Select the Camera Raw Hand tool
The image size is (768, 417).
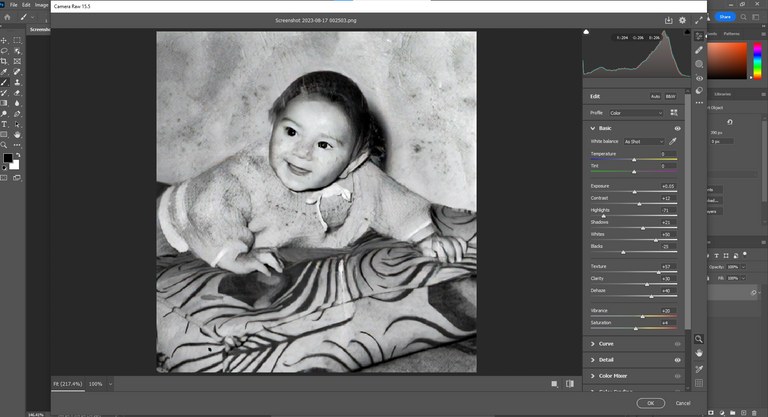(699, 353)
